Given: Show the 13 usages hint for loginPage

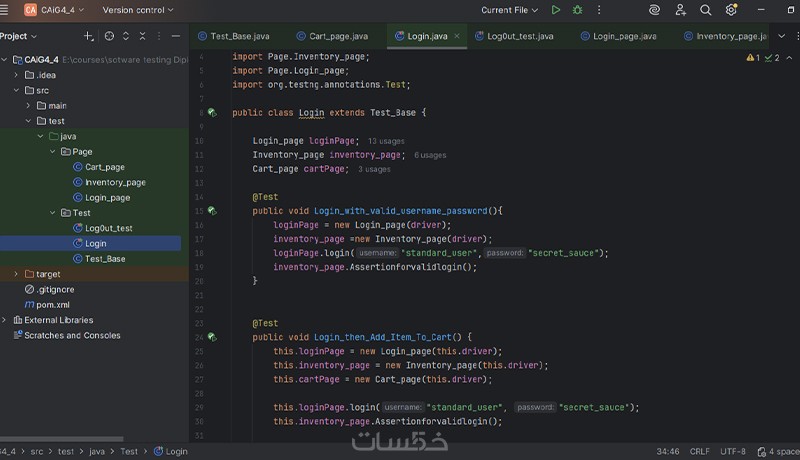Looking at the screenshot, I should (386, 141).
